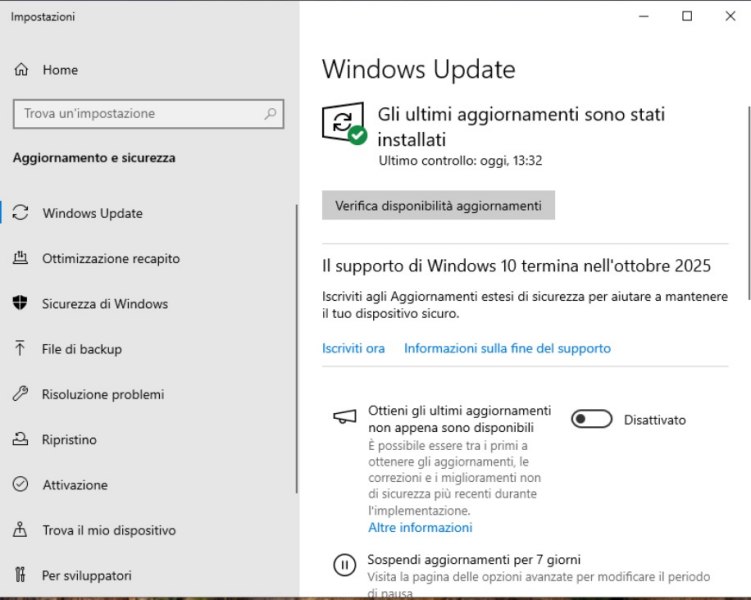
Task: Click the right-side vertical scrollbar
Action: pos(747,200)
